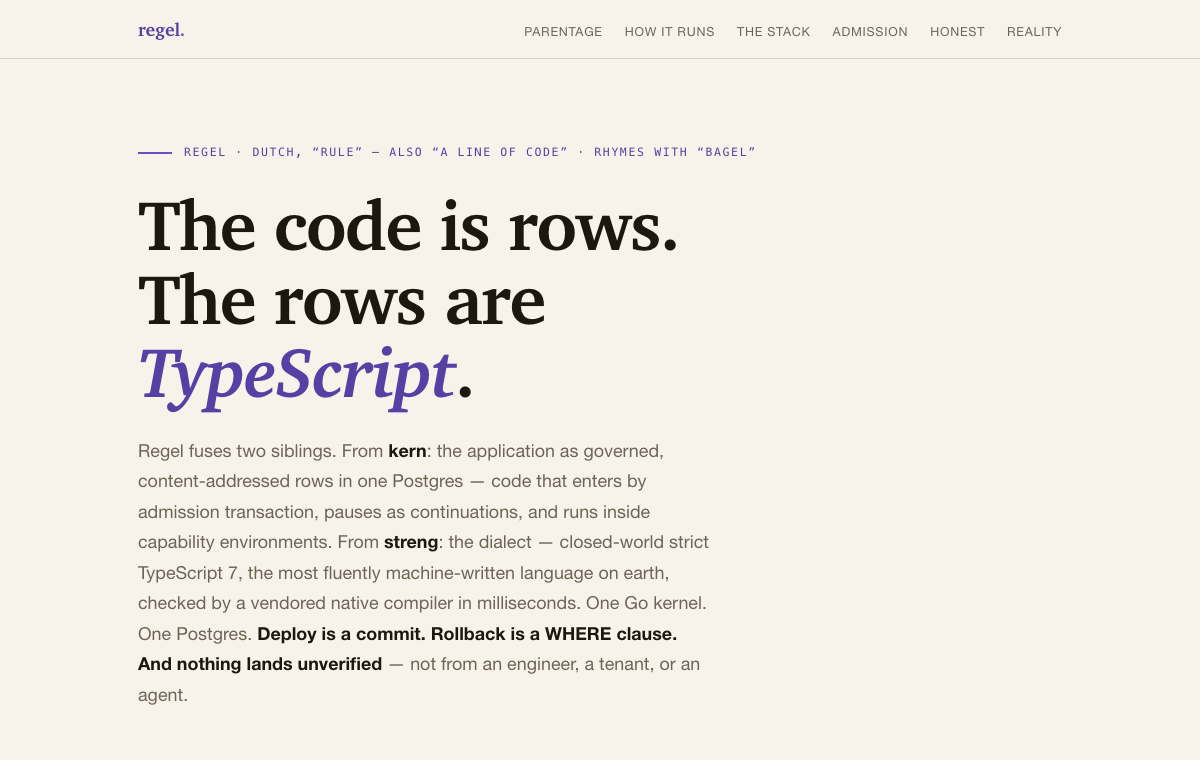Open the REALITY nav link
Viewport: 1200px width, 760px height.
(1034, 32)
